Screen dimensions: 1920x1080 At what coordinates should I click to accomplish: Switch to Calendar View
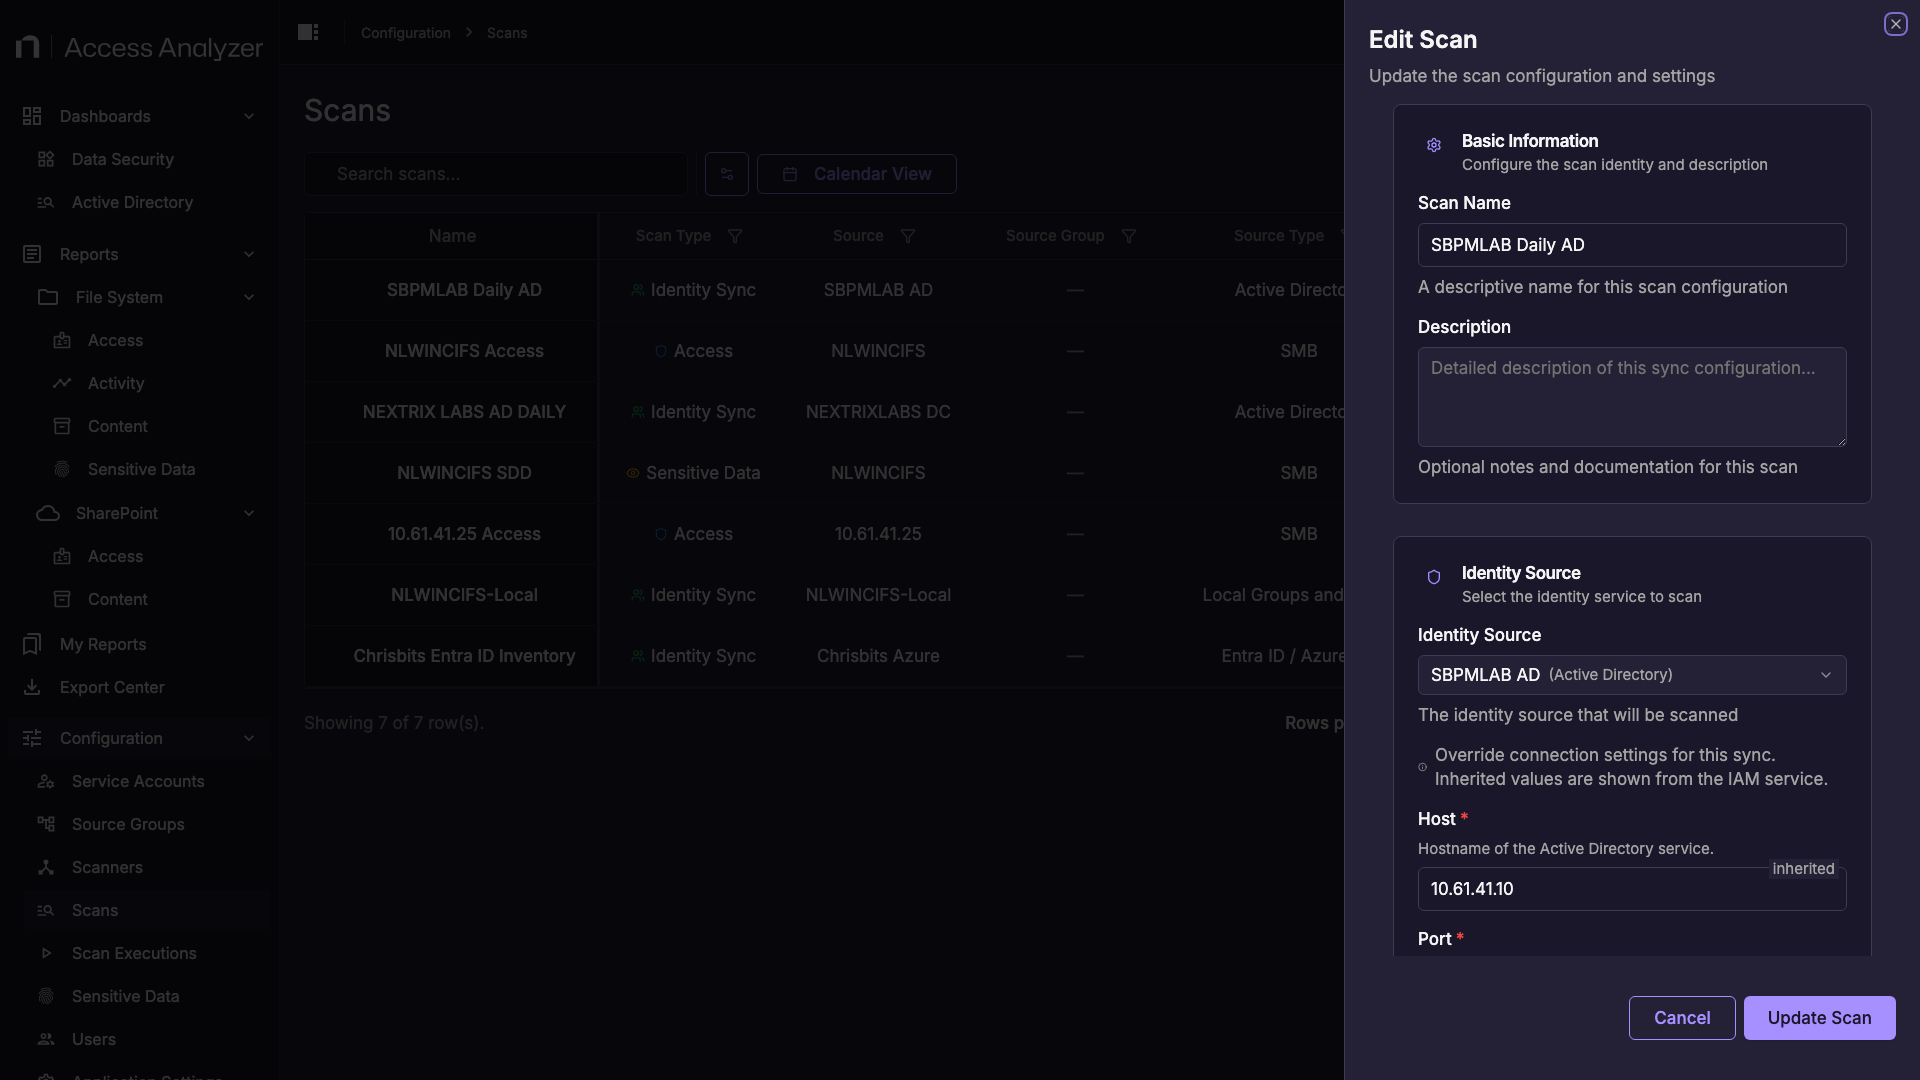[x=856, y=174]
